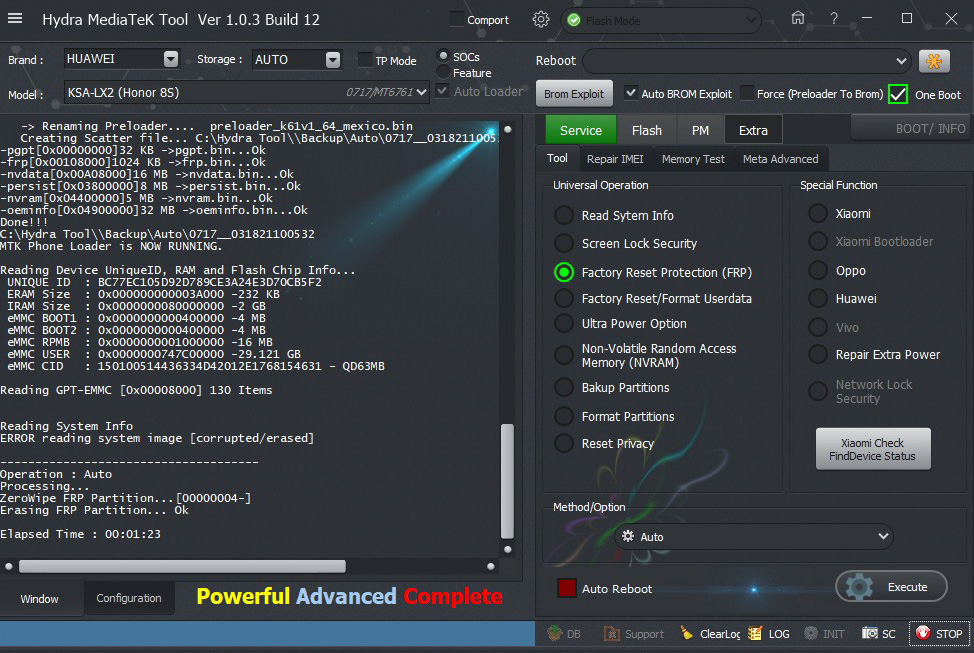Toggle the Auto BROM Exploit checkbox
The width and height of the screenshot is (974, 653).
(631, 93)
